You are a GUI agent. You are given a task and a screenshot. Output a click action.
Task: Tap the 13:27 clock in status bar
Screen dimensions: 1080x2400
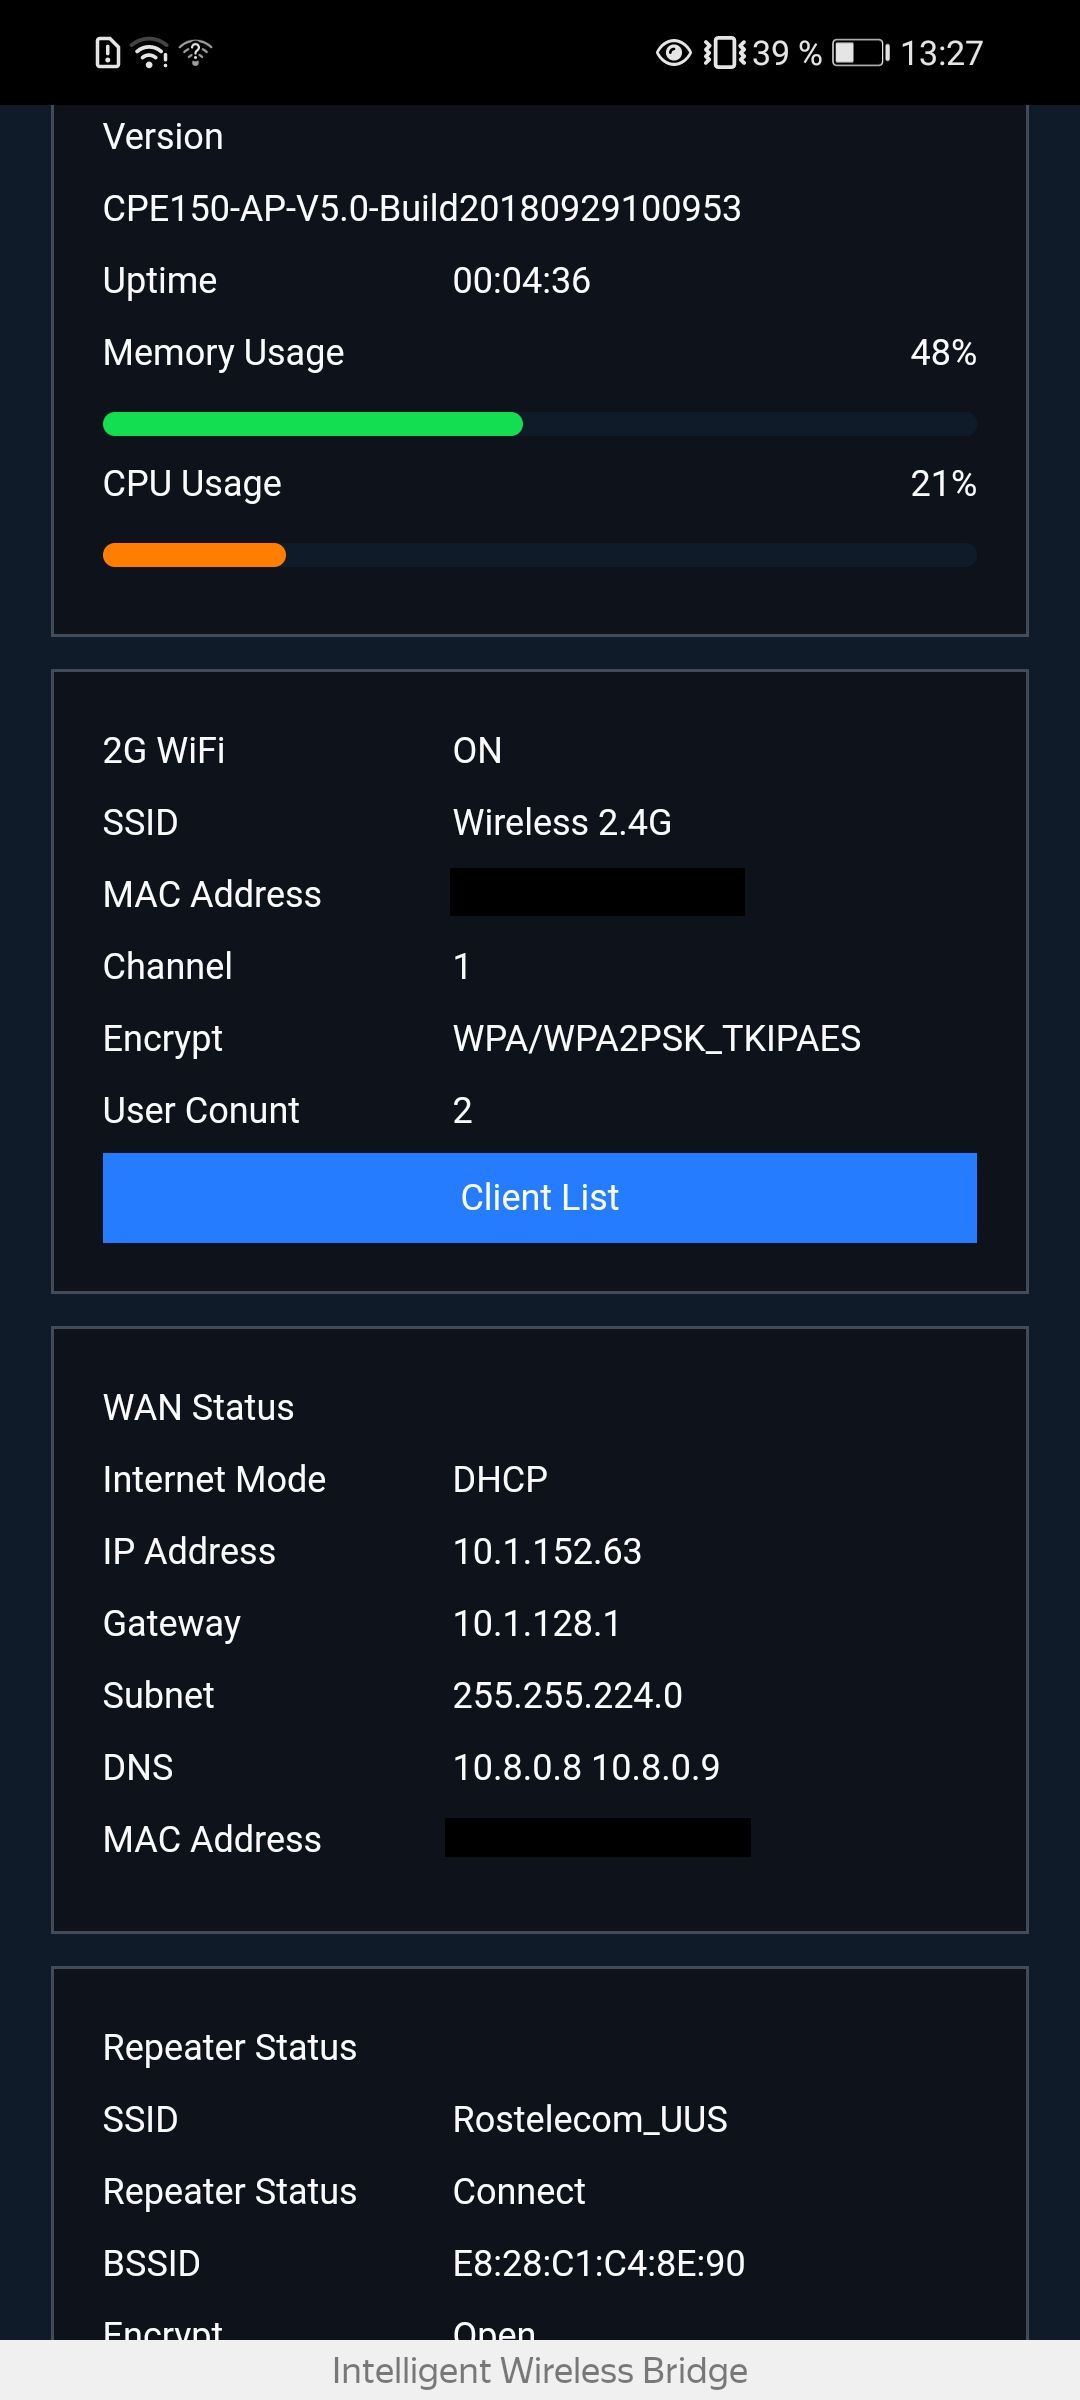[x=942, y=52]
